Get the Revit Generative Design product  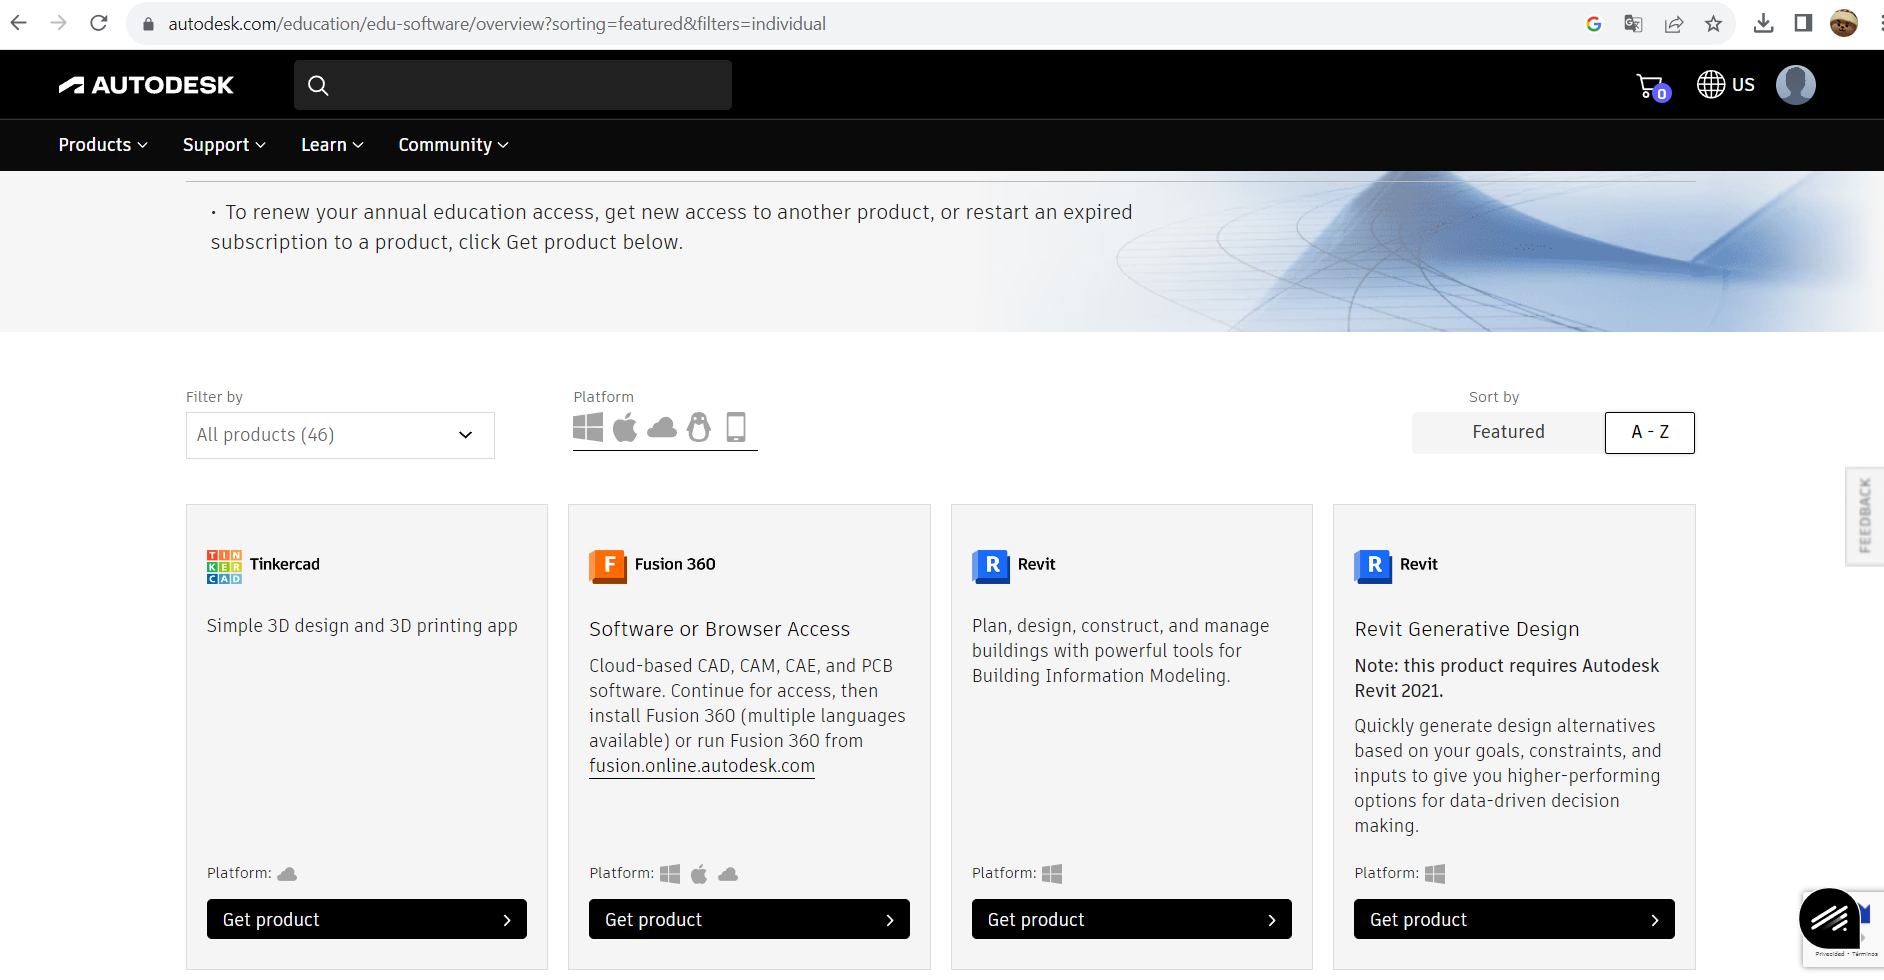1514,919
